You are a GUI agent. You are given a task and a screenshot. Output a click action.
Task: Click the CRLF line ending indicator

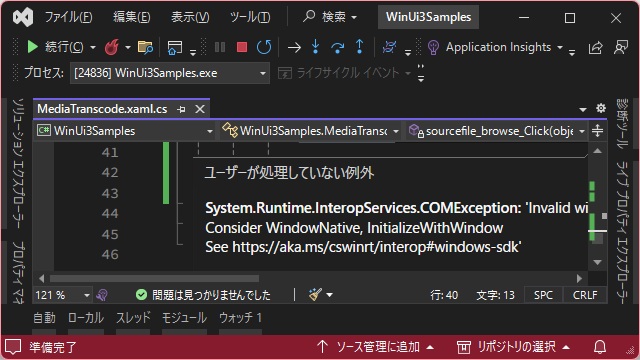pyautogui.click(x=585, y=295)
